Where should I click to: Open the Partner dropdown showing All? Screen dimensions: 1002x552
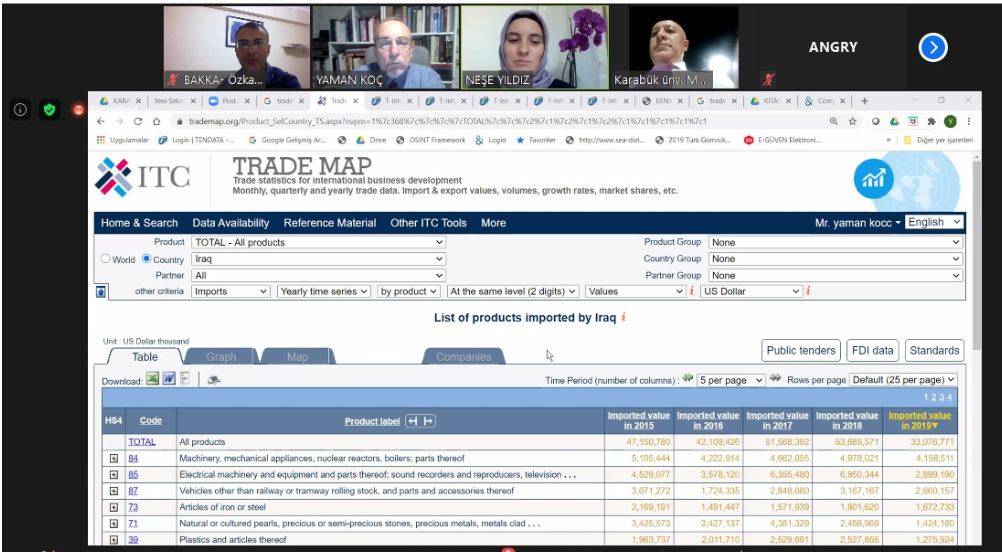coord(318,275)
